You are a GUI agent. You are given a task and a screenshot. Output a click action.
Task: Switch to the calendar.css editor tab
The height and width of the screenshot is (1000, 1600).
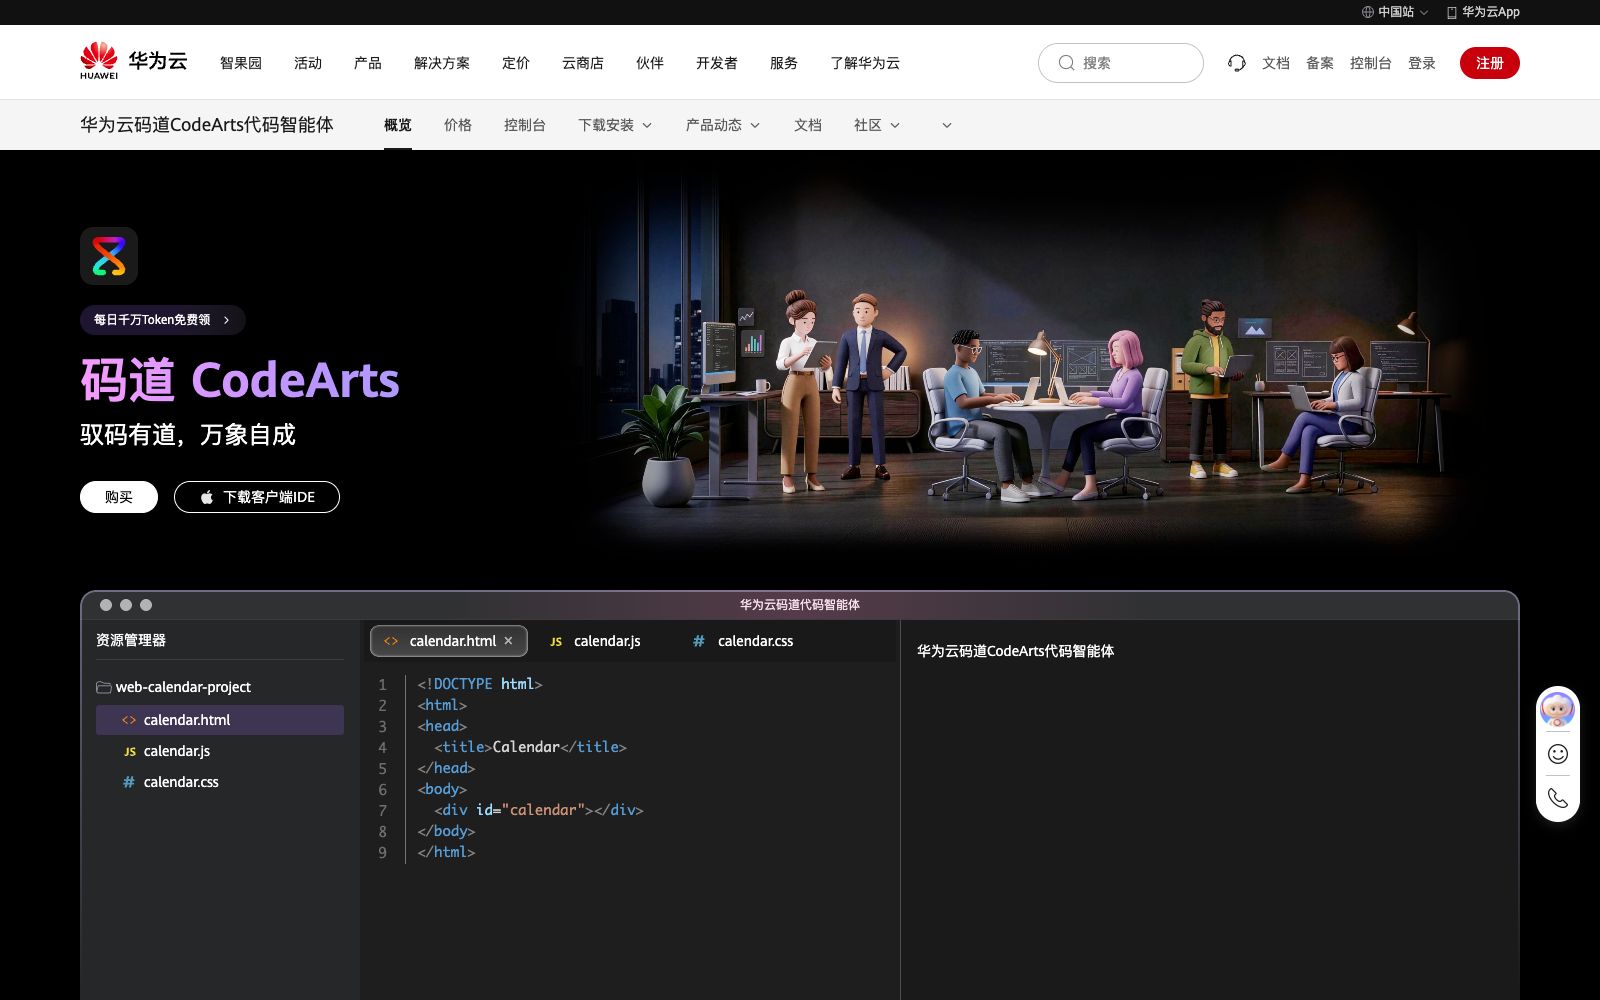pyautogui.click(x=743, y=641)
